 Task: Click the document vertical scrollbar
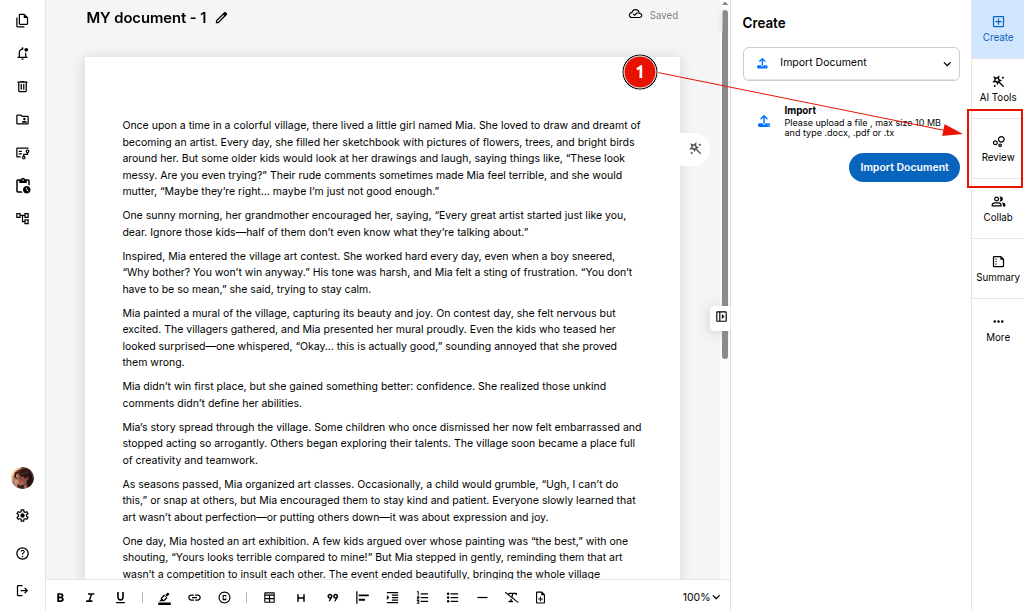[x=725, y=200]
